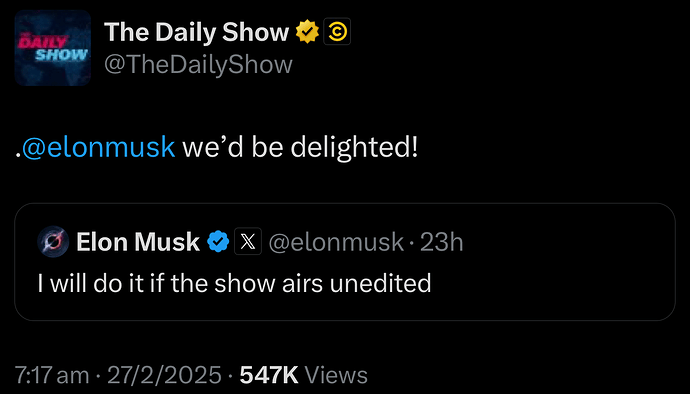The width and height of the screenshot is (690, 394).
Task: Click the bold Elon Musk name
Action: [138, 242]
